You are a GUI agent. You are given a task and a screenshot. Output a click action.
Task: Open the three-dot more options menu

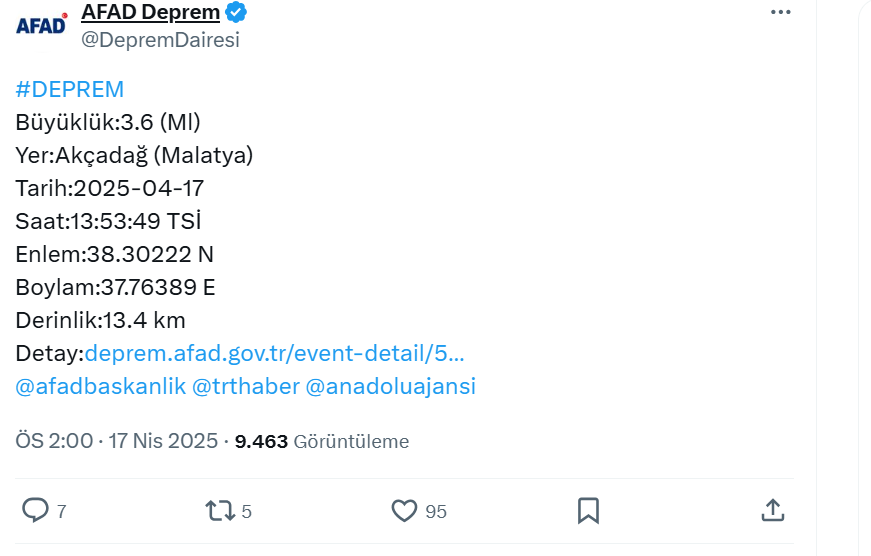click(x=780, y=12)
